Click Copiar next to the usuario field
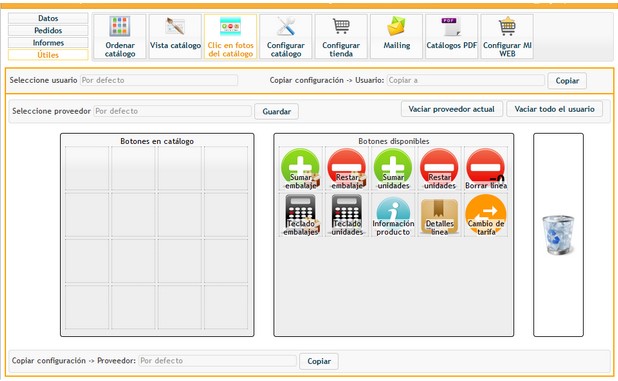 [567, 81]
